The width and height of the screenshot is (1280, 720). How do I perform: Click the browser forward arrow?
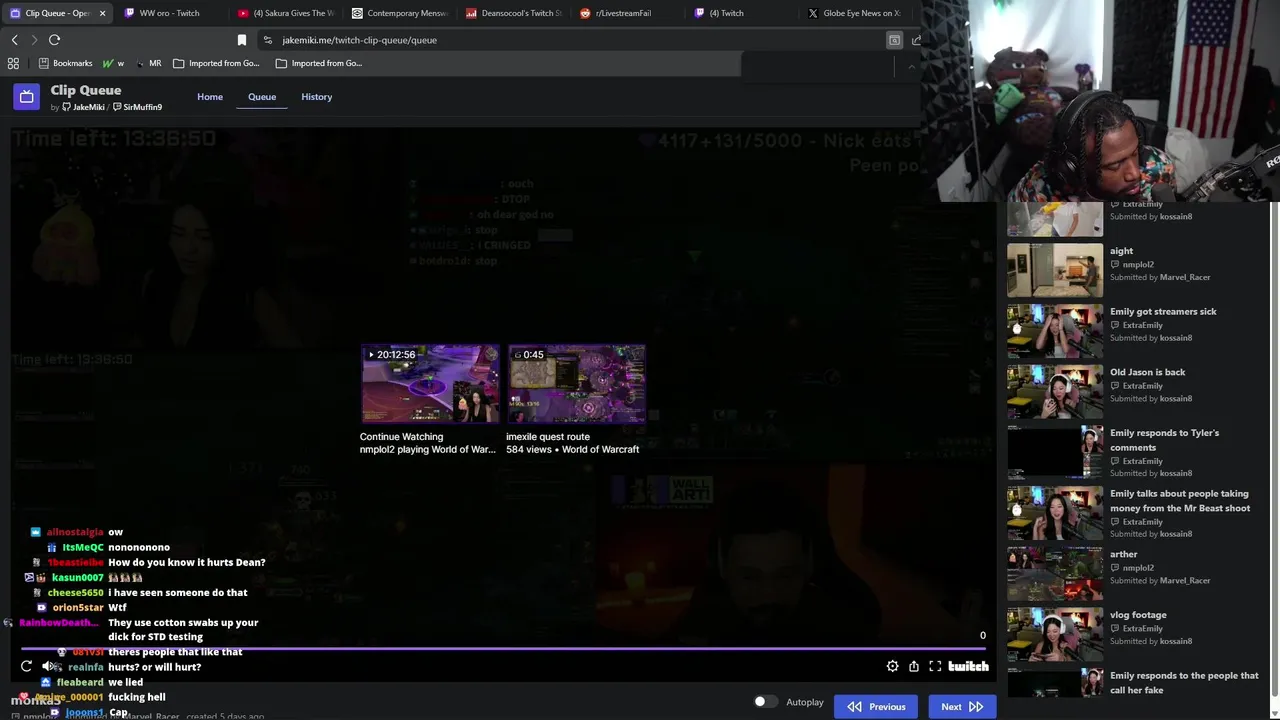pyautogui.click(x=34, y=40)
